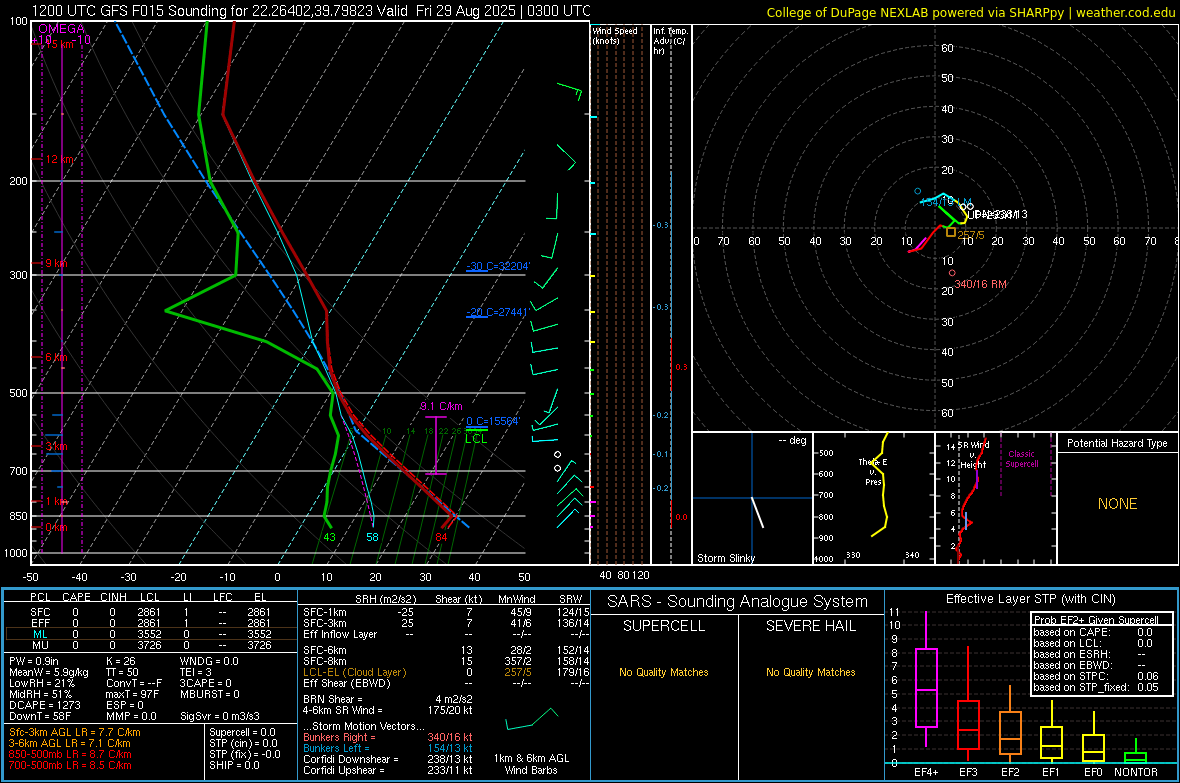Click the Theta-E v. Pres label
The height and width of the screenshot is (783, 1180).
click(x=872, y=472)
